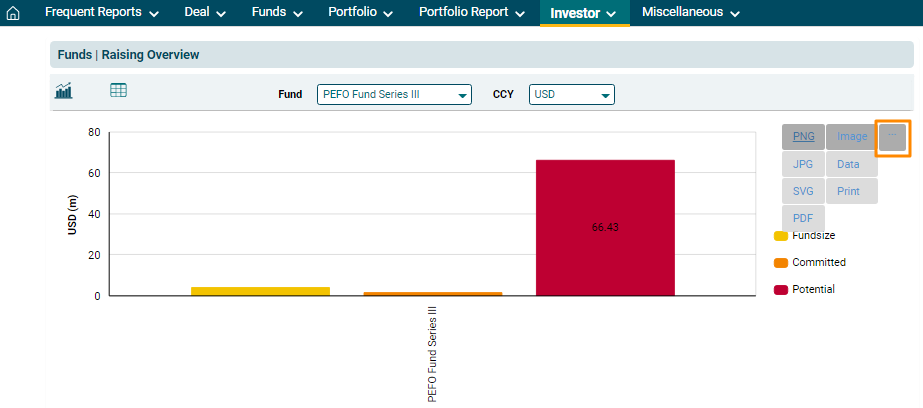Click the home icon in navigation bar

coord(13,14)
